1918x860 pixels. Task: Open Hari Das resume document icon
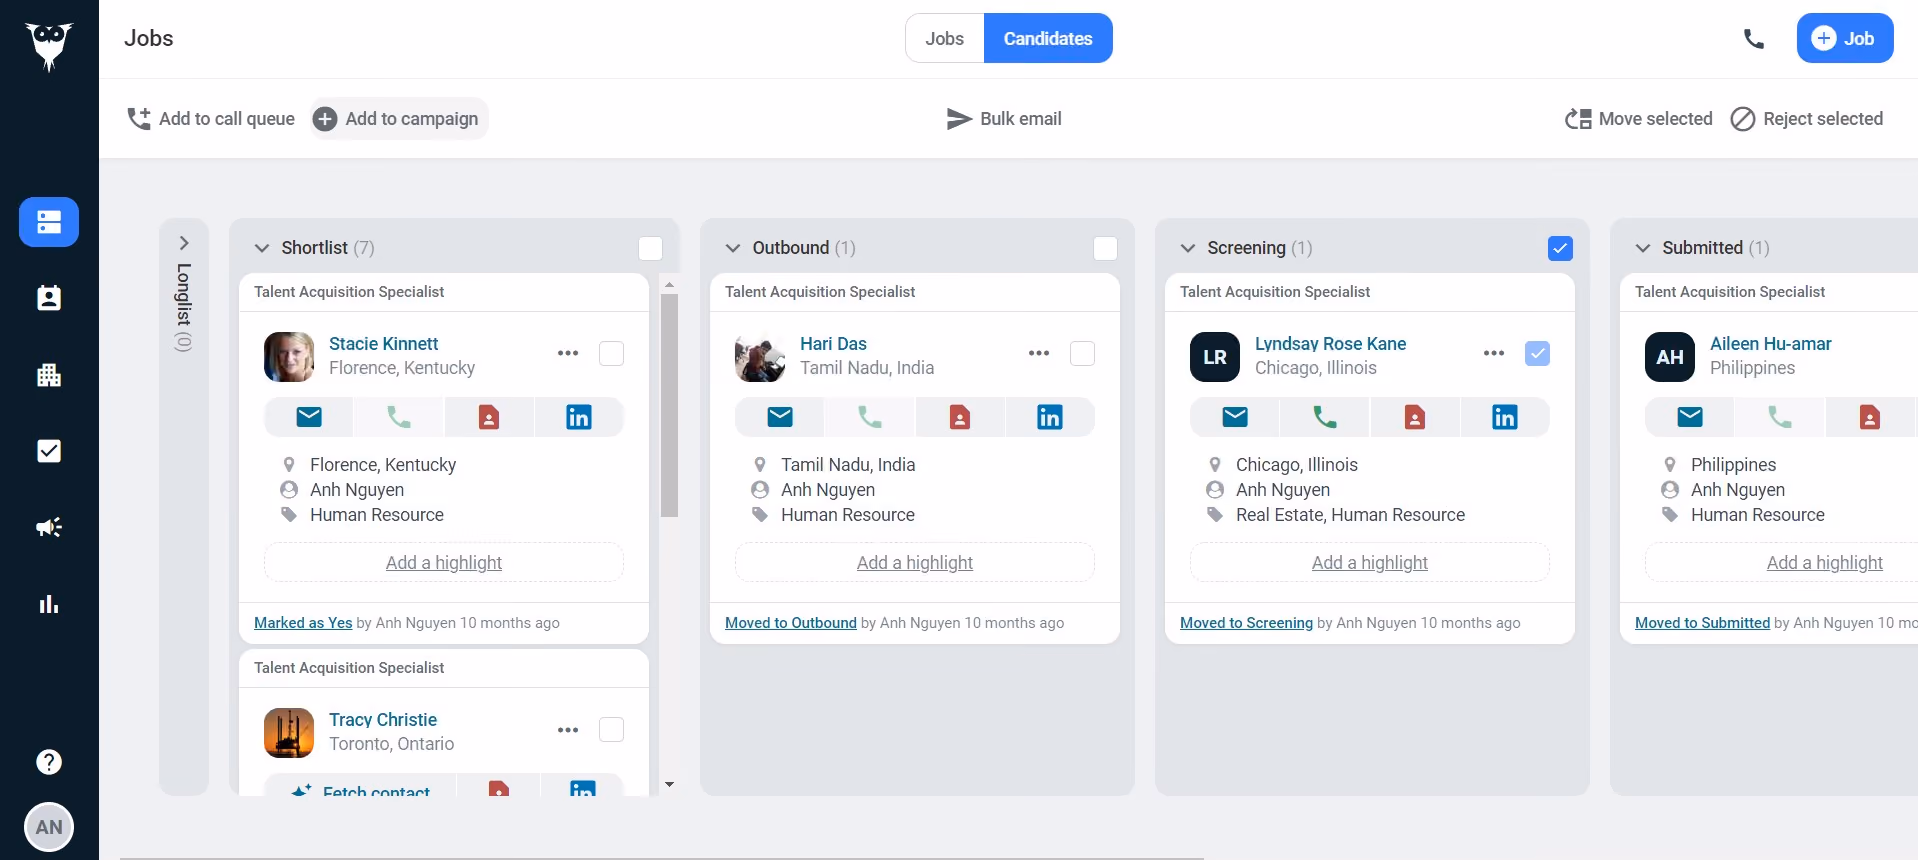960,417
